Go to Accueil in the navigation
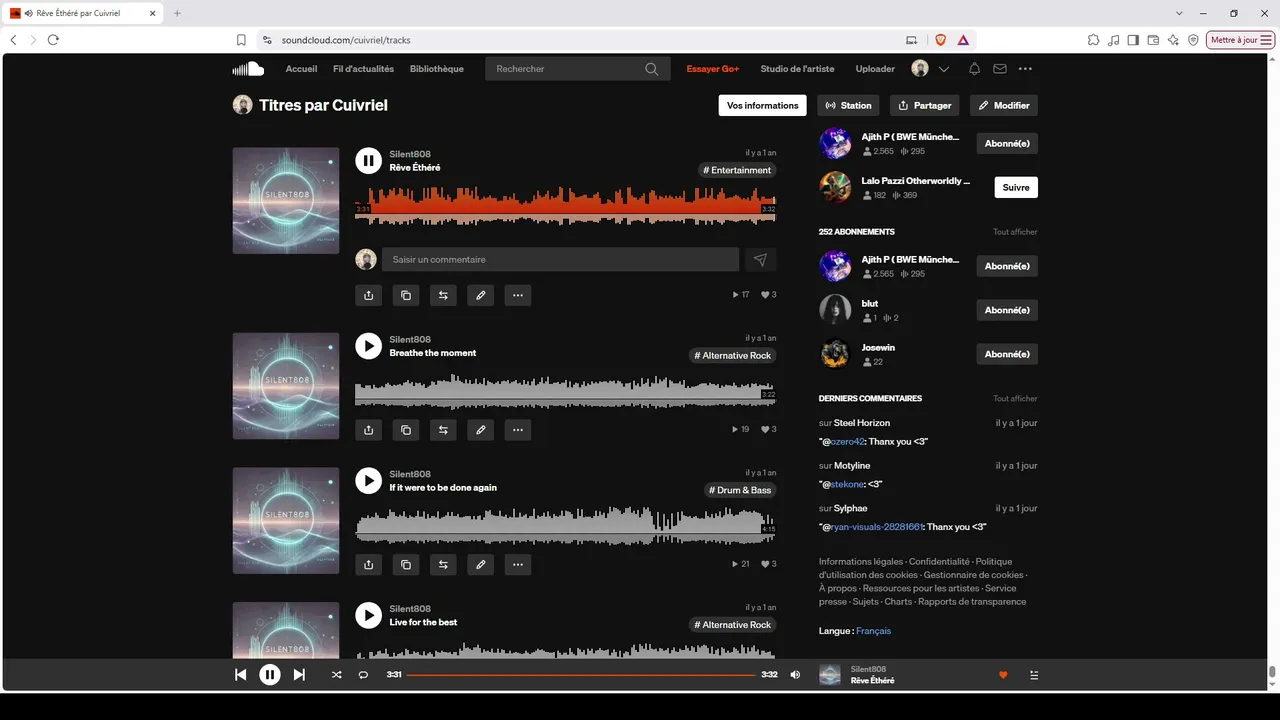 click(301, 69)
